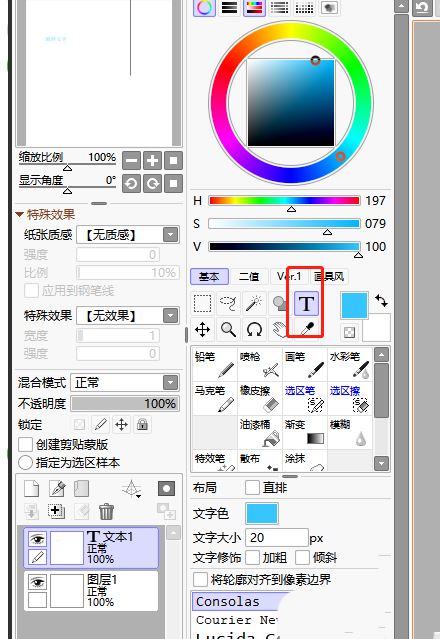Create a new layer folder
Screen dimensions: 440x639
(x=81, y=488)
